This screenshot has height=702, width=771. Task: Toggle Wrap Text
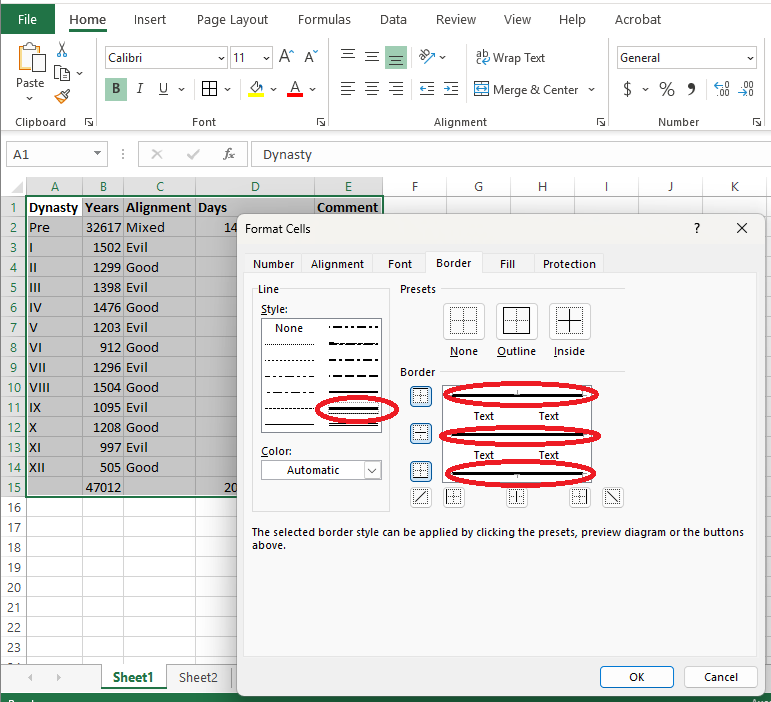(510, 58)
